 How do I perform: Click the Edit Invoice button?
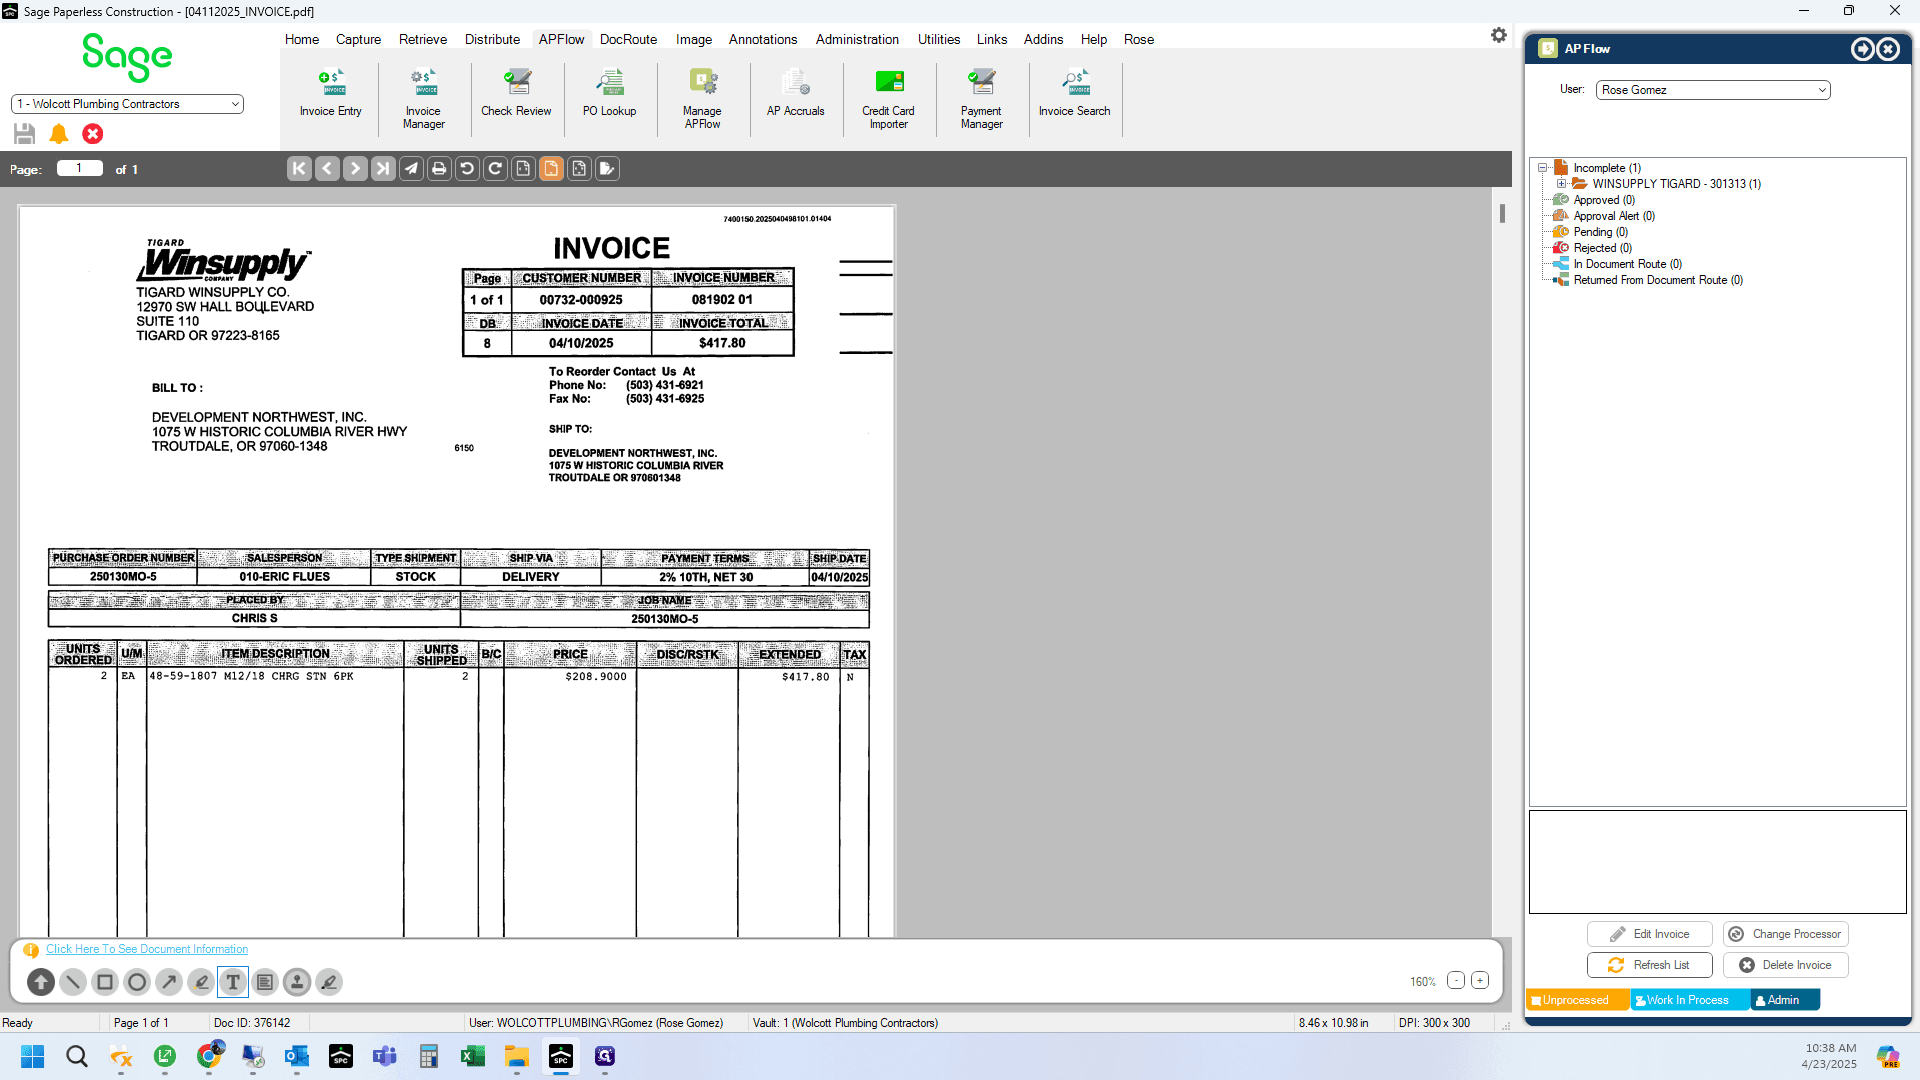[1649, 934]
